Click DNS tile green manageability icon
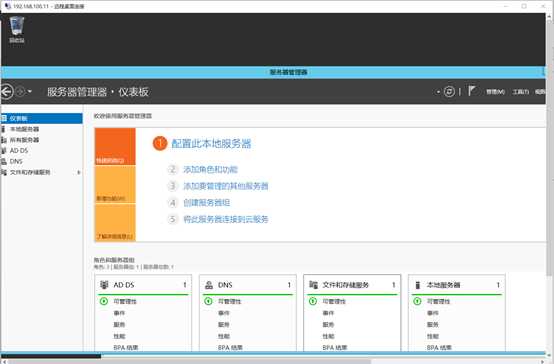Screen dimensions: 554x364 (208, 301)
